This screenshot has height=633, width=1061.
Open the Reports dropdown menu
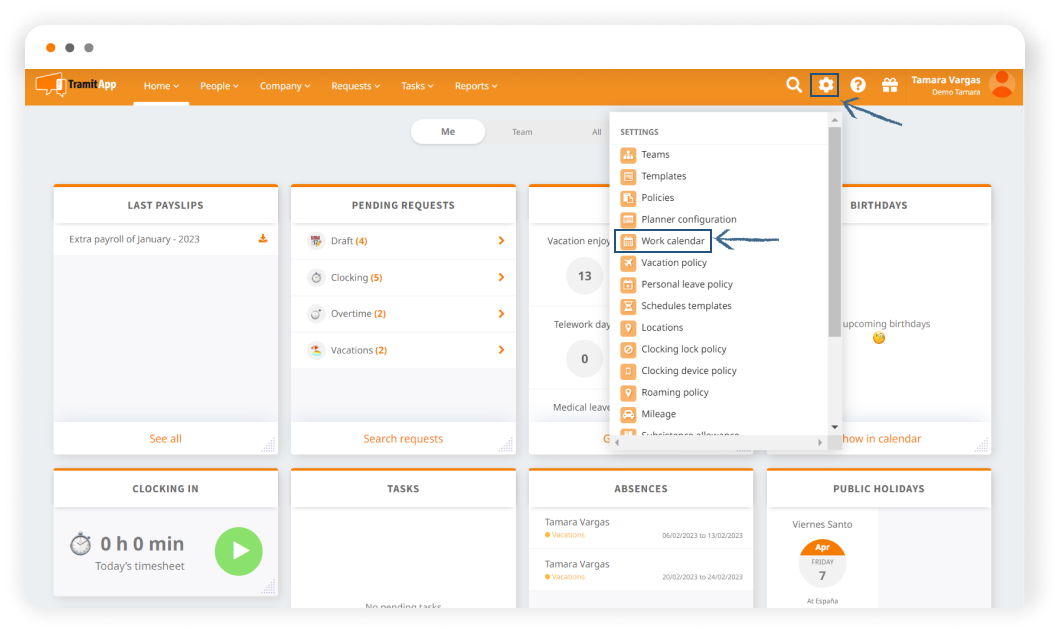[476, 86]
